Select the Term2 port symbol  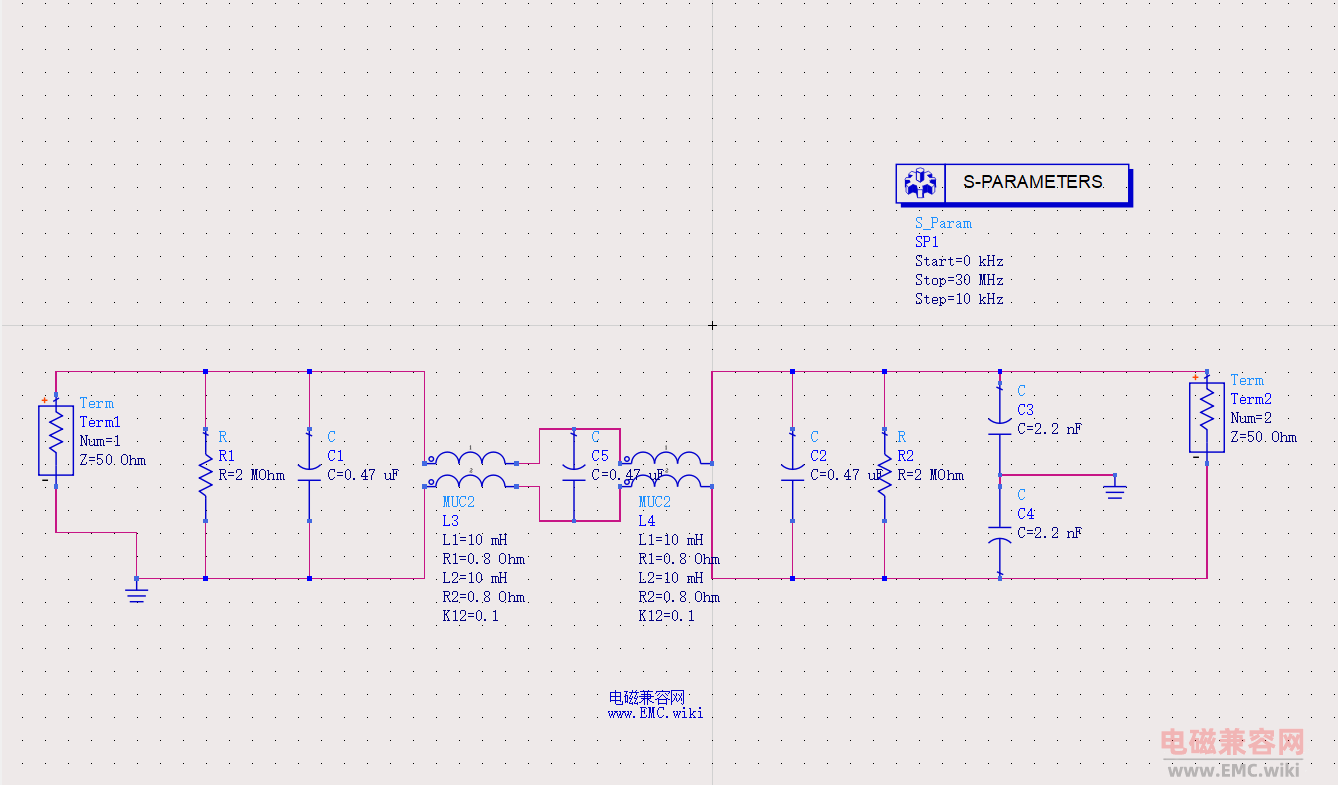point(1207,416)
